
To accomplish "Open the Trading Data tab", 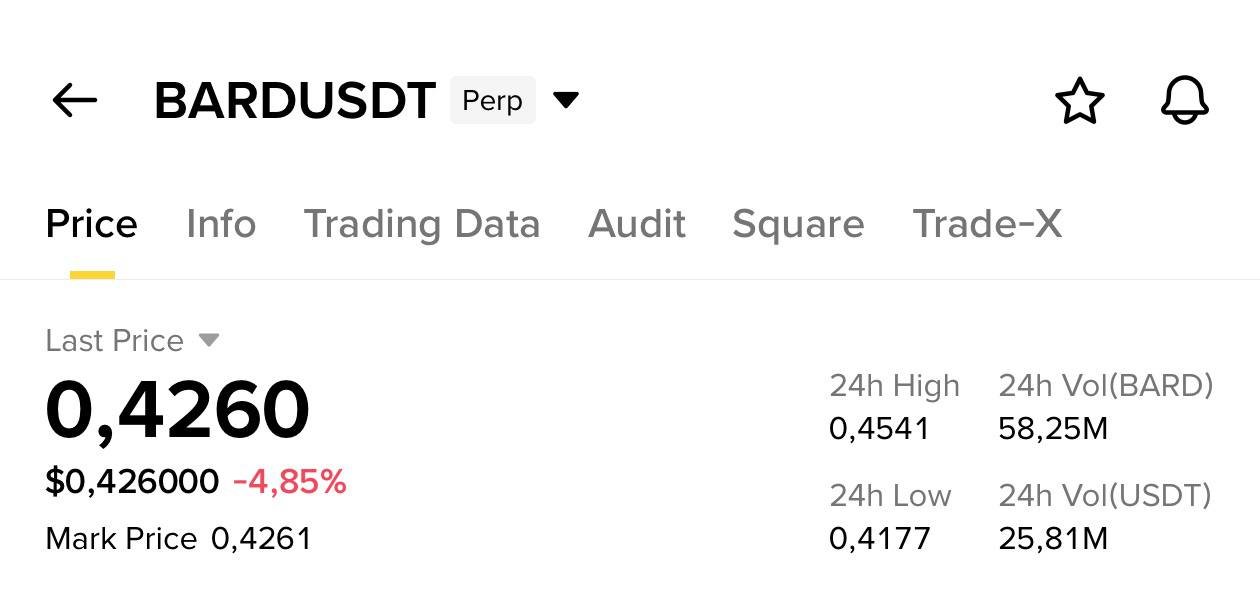I will coord(424,224).
